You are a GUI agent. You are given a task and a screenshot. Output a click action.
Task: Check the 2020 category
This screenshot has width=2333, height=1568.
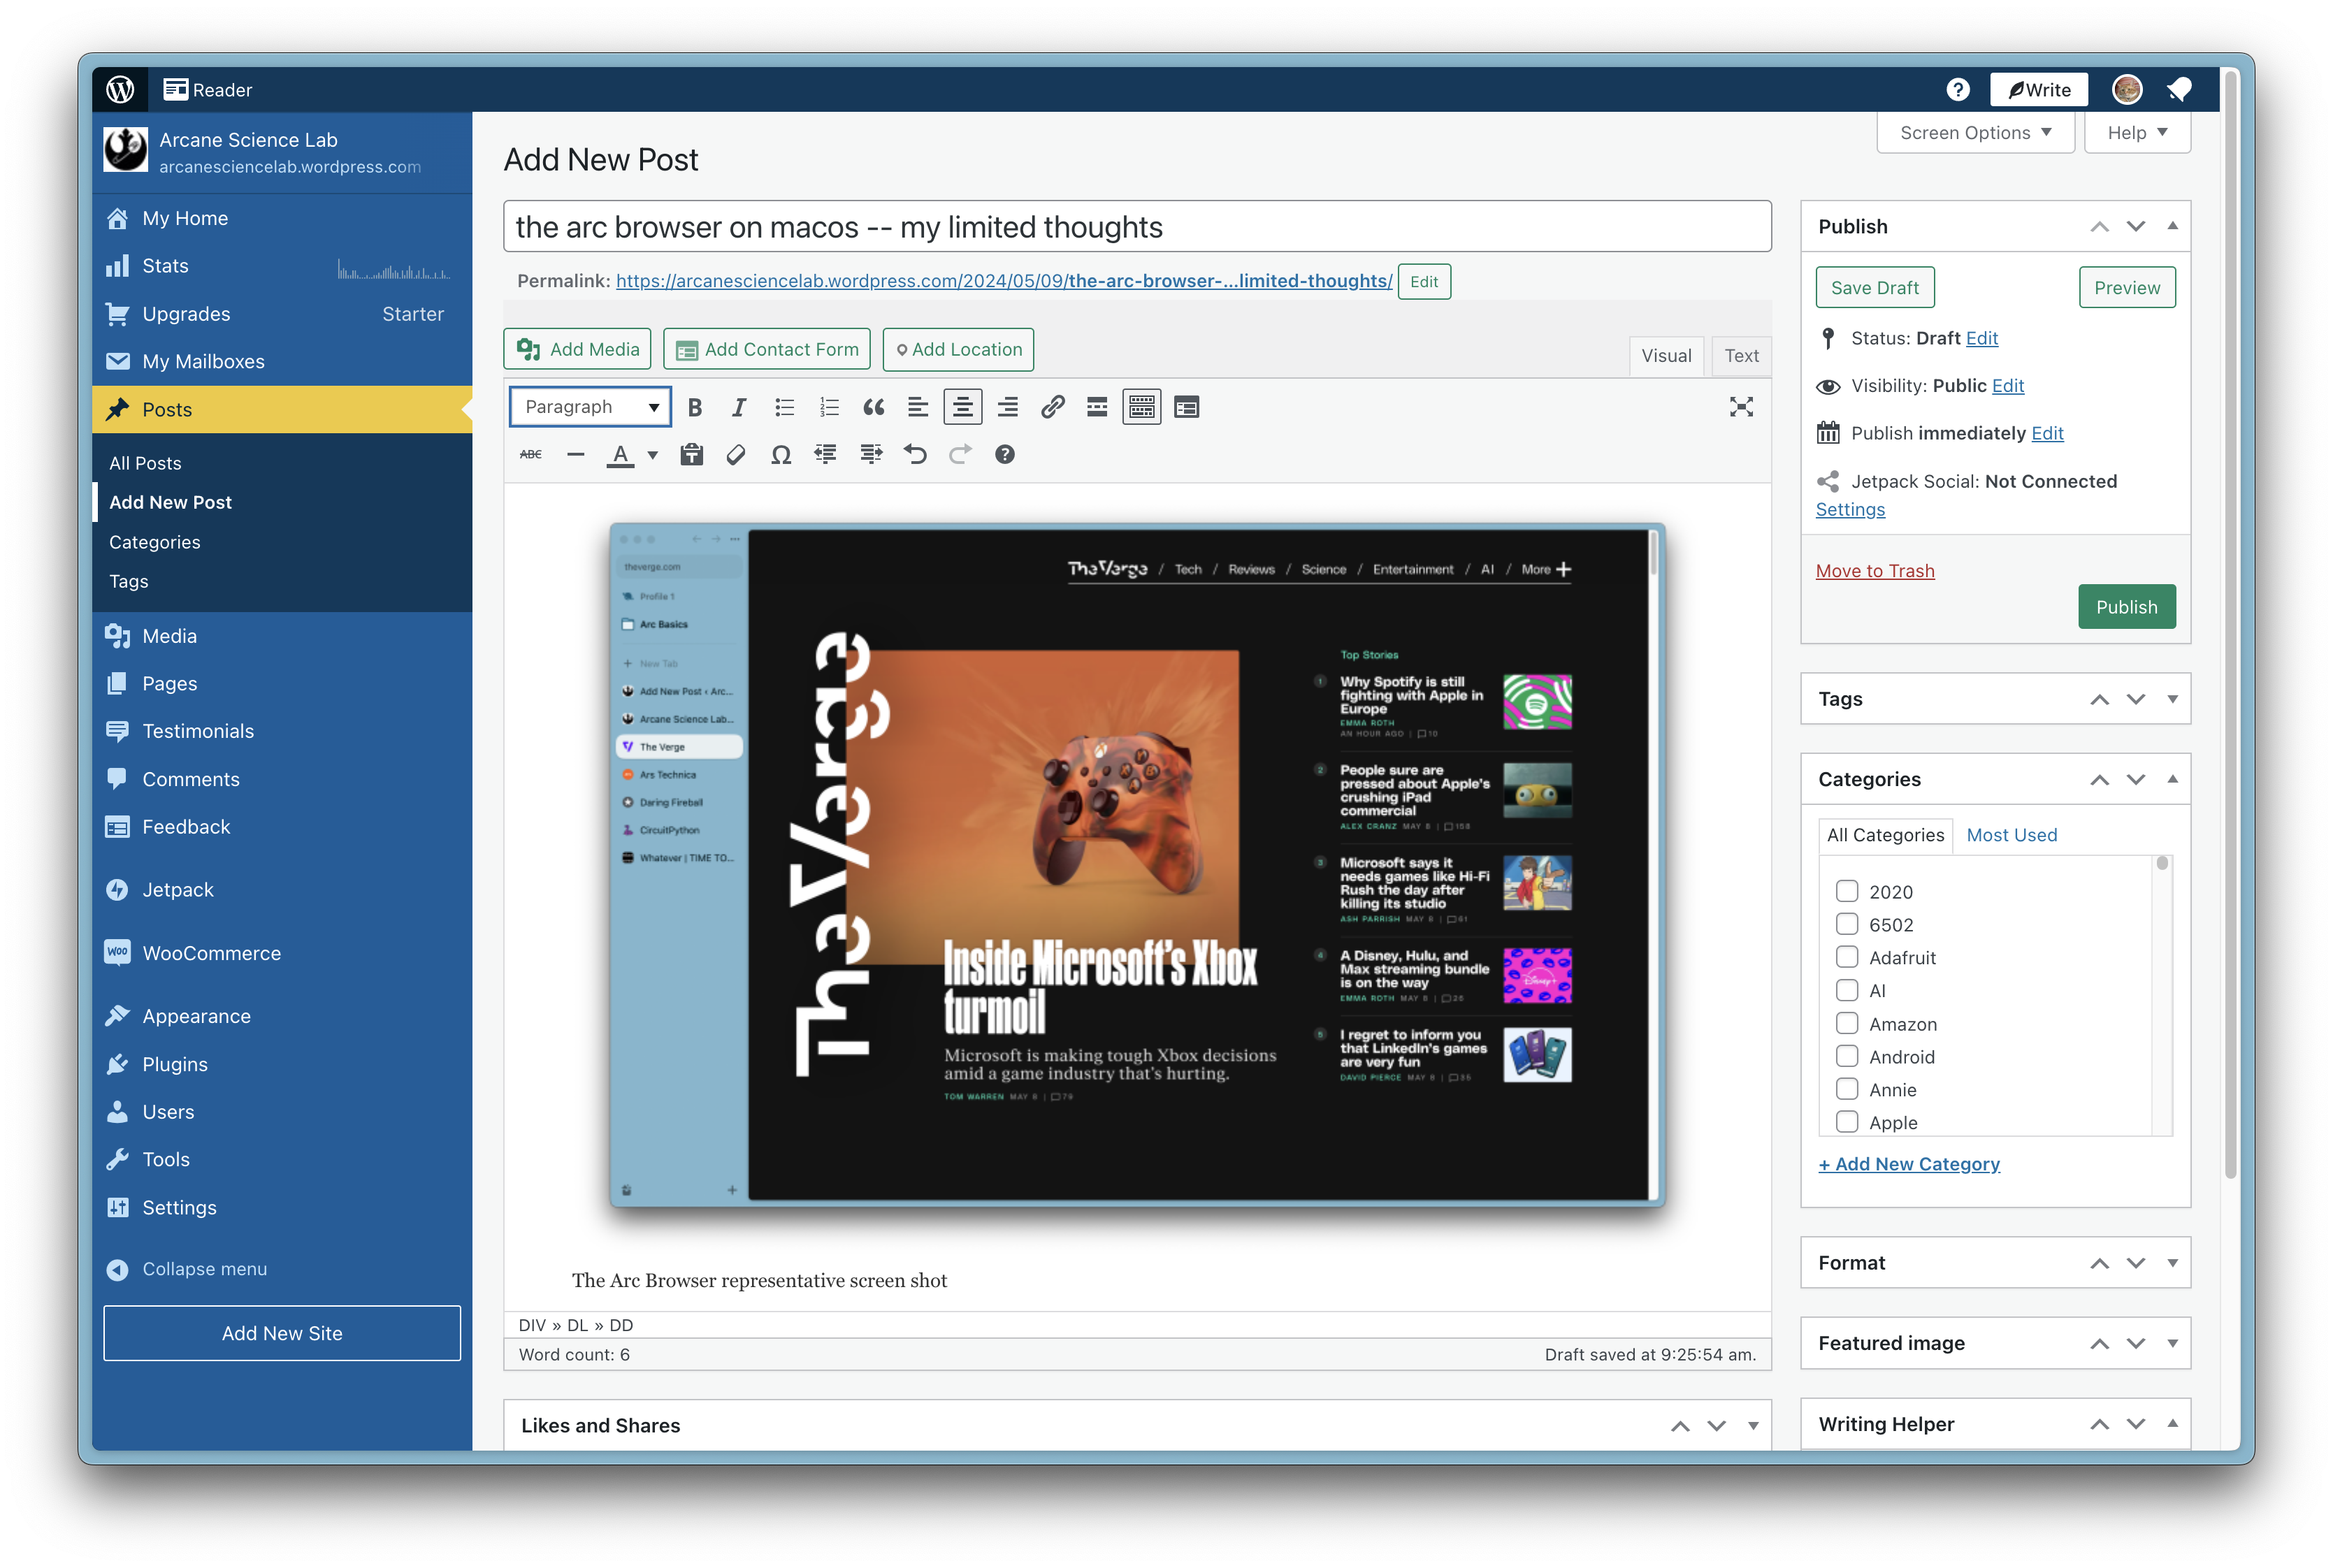[1846, 891]
